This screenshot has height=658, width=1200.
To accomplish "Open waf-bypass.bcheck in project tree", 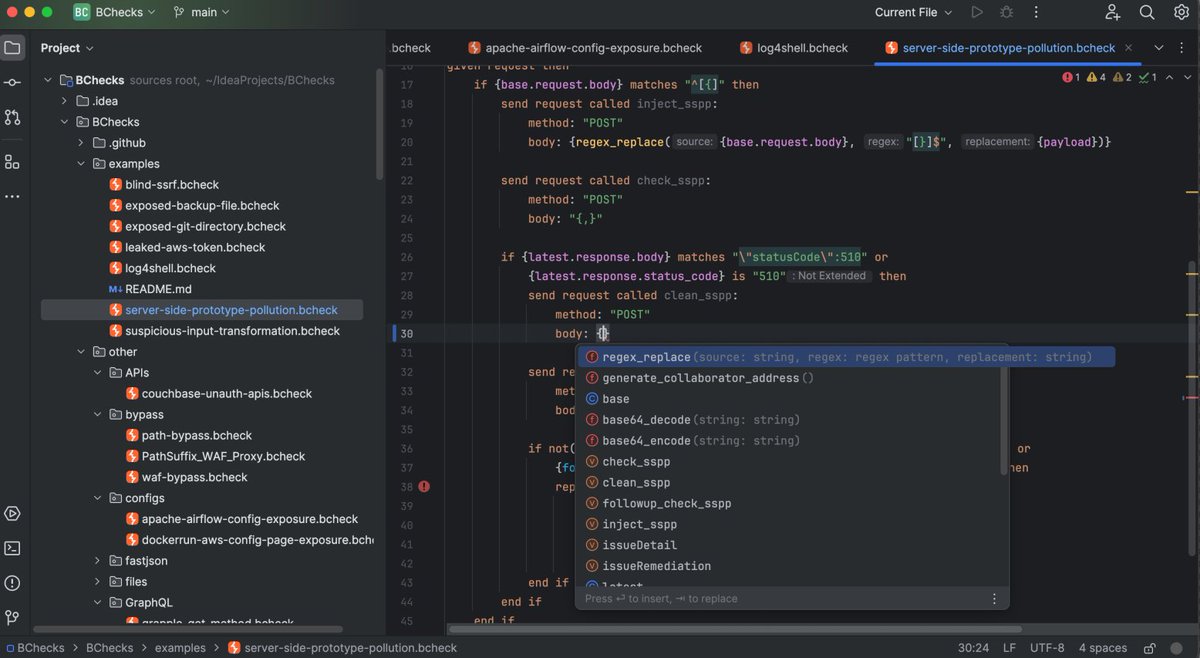I will (x=195, y=477).
